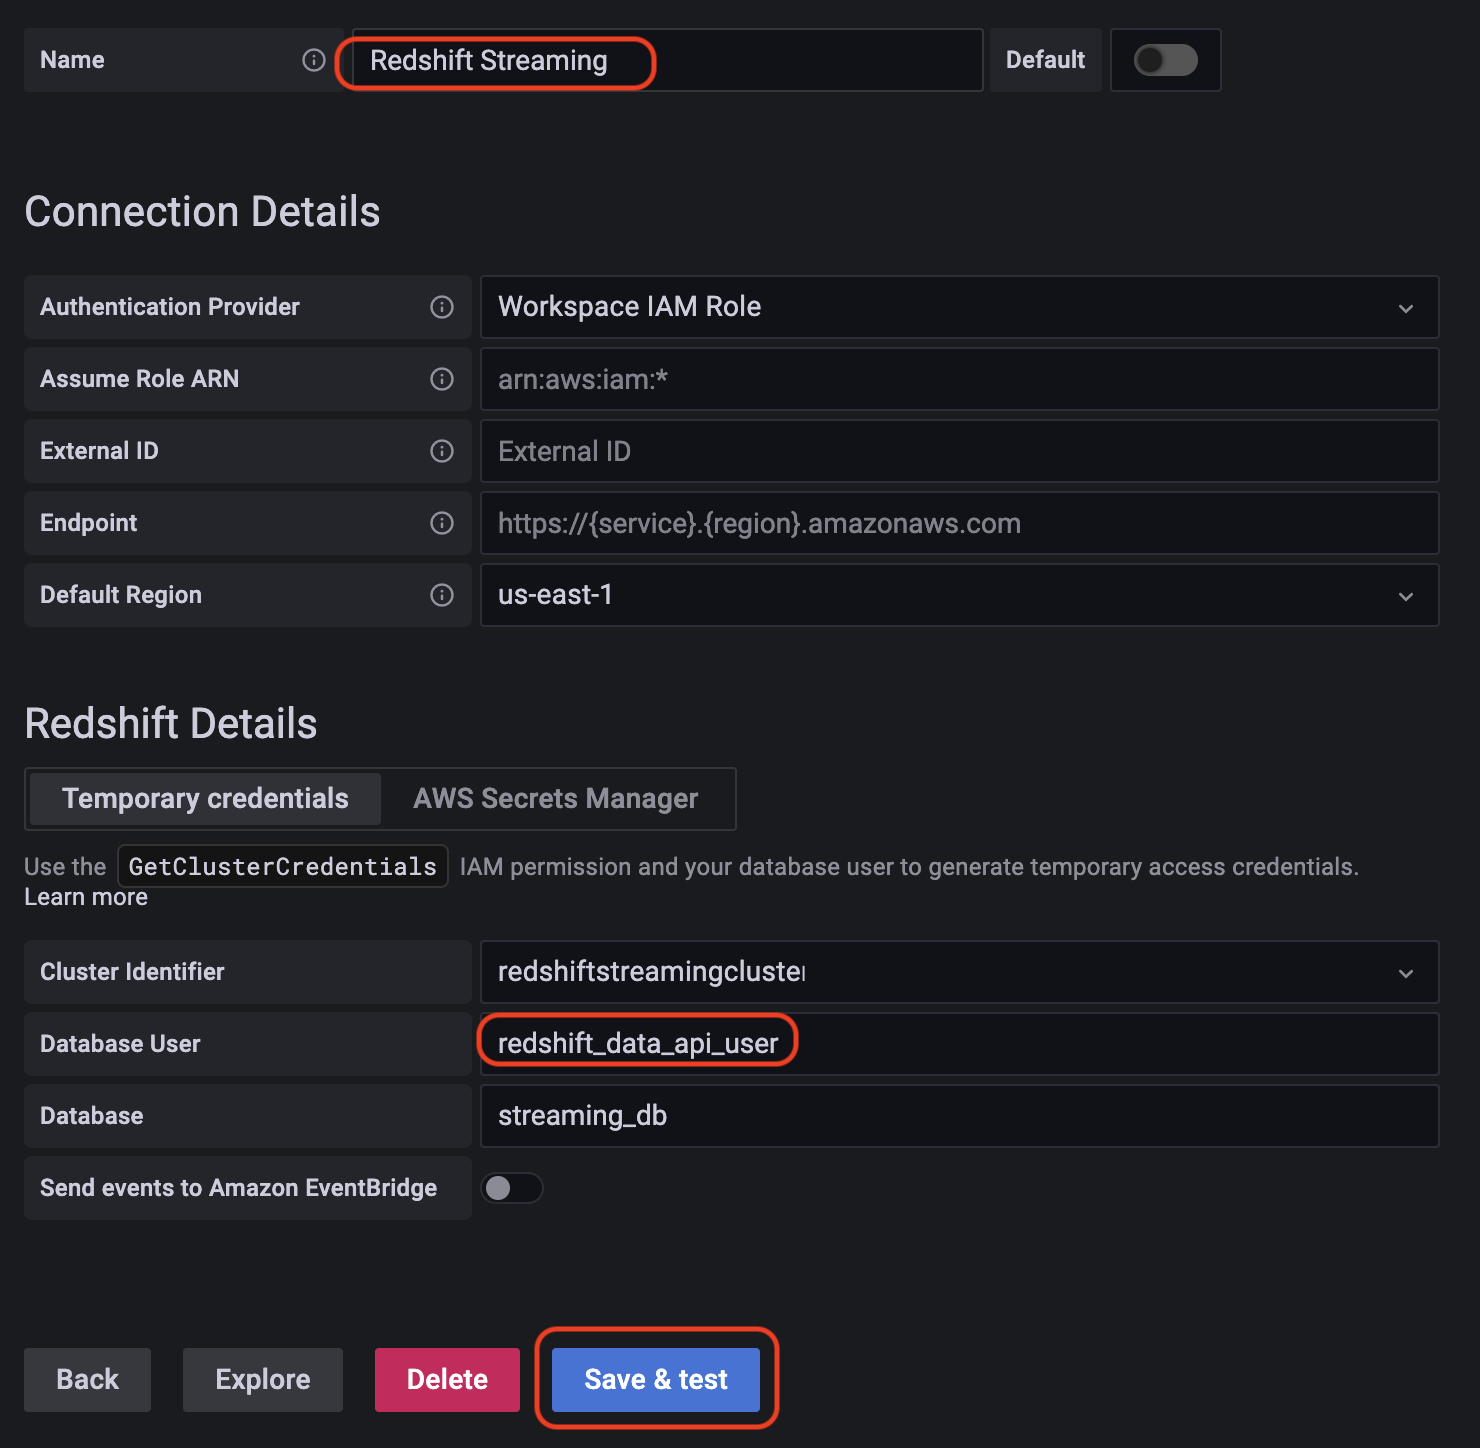1480x1448 pixels.
Task: Click the Redshift Details heading
Action: (x=171, y=724)
